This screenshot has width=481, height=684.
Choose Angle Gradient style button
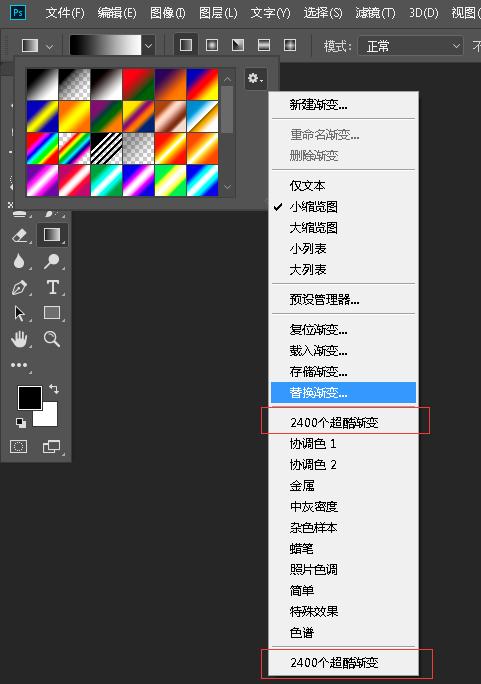click(238, 45)
